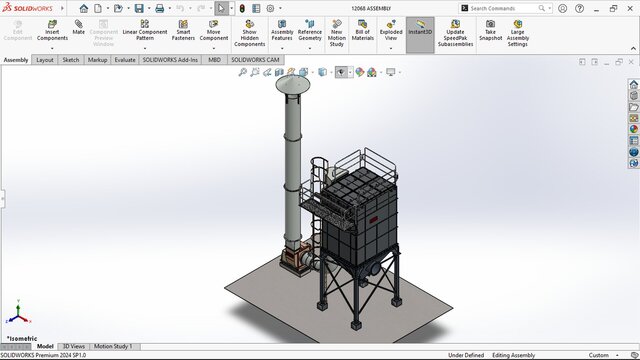Expand the Insert Components dropdown arrow

[x=52, y=49]
